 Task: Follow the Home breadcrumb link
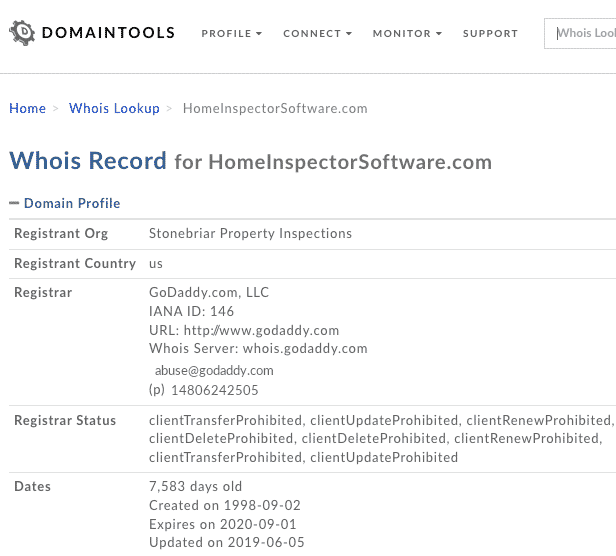click(x=28, y=108)
